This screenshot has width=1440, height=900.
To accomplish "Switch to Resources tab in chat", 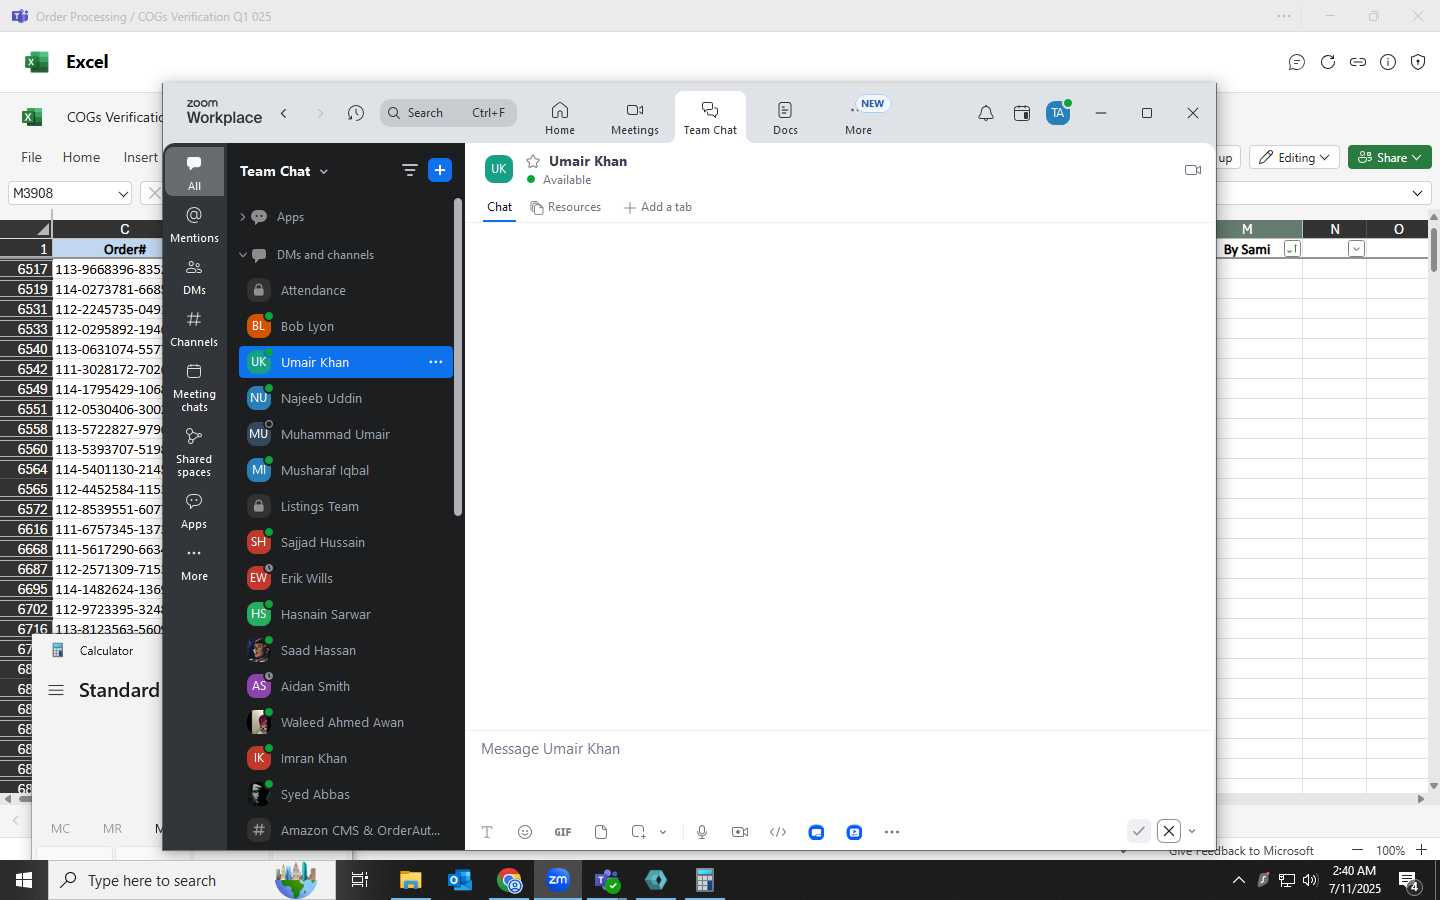I will pos(566,207).
